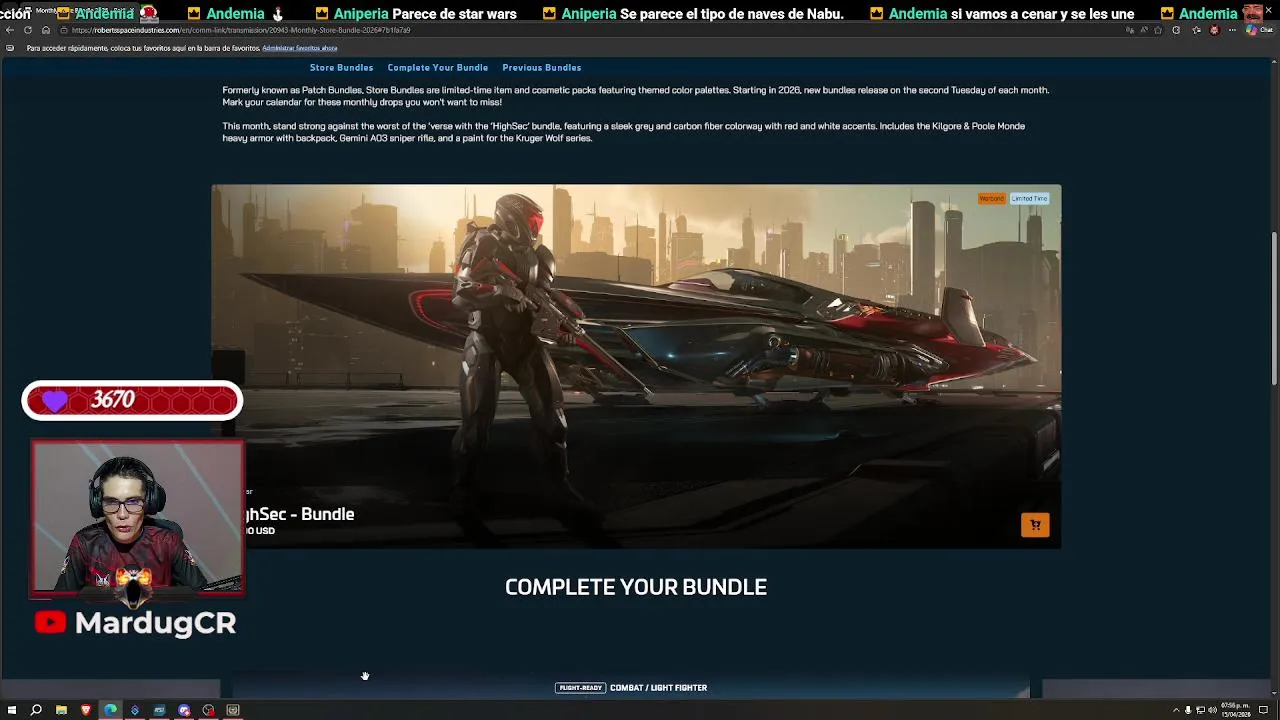Click the Limited Time badge
Screen dimensions: 1280x720
pos(1029,198)
